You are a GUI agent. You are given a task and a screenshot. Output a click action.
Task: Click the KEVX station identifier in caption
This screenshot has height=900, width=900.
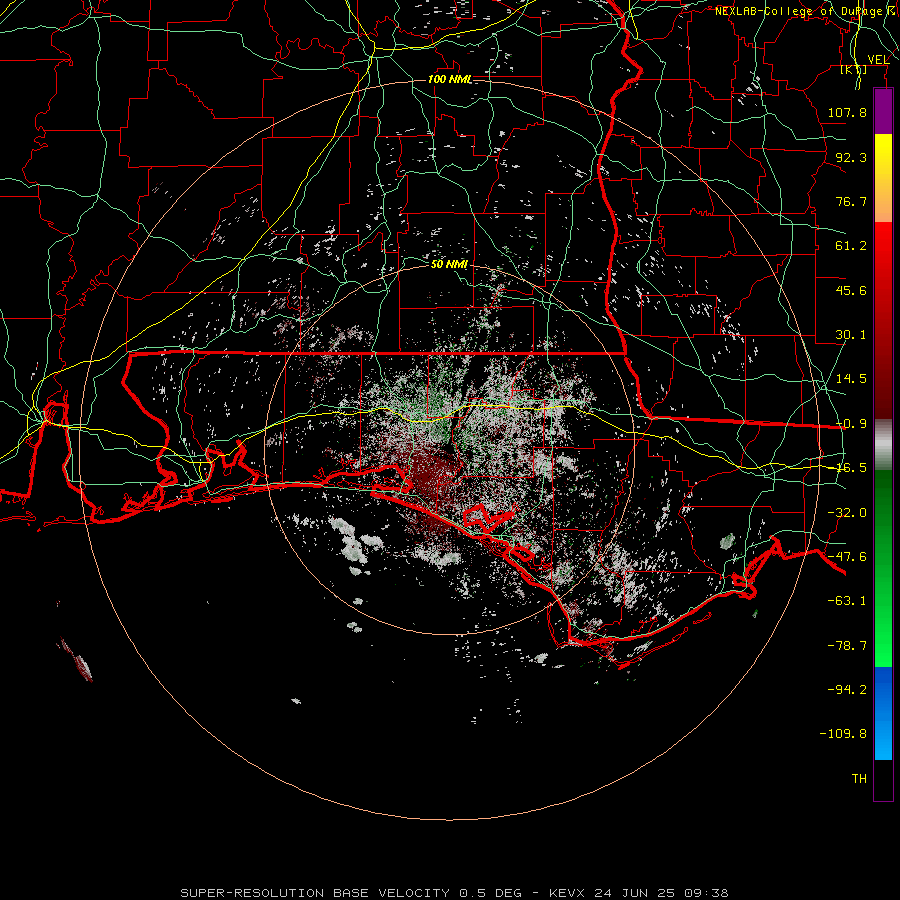(x=566, y=893)
